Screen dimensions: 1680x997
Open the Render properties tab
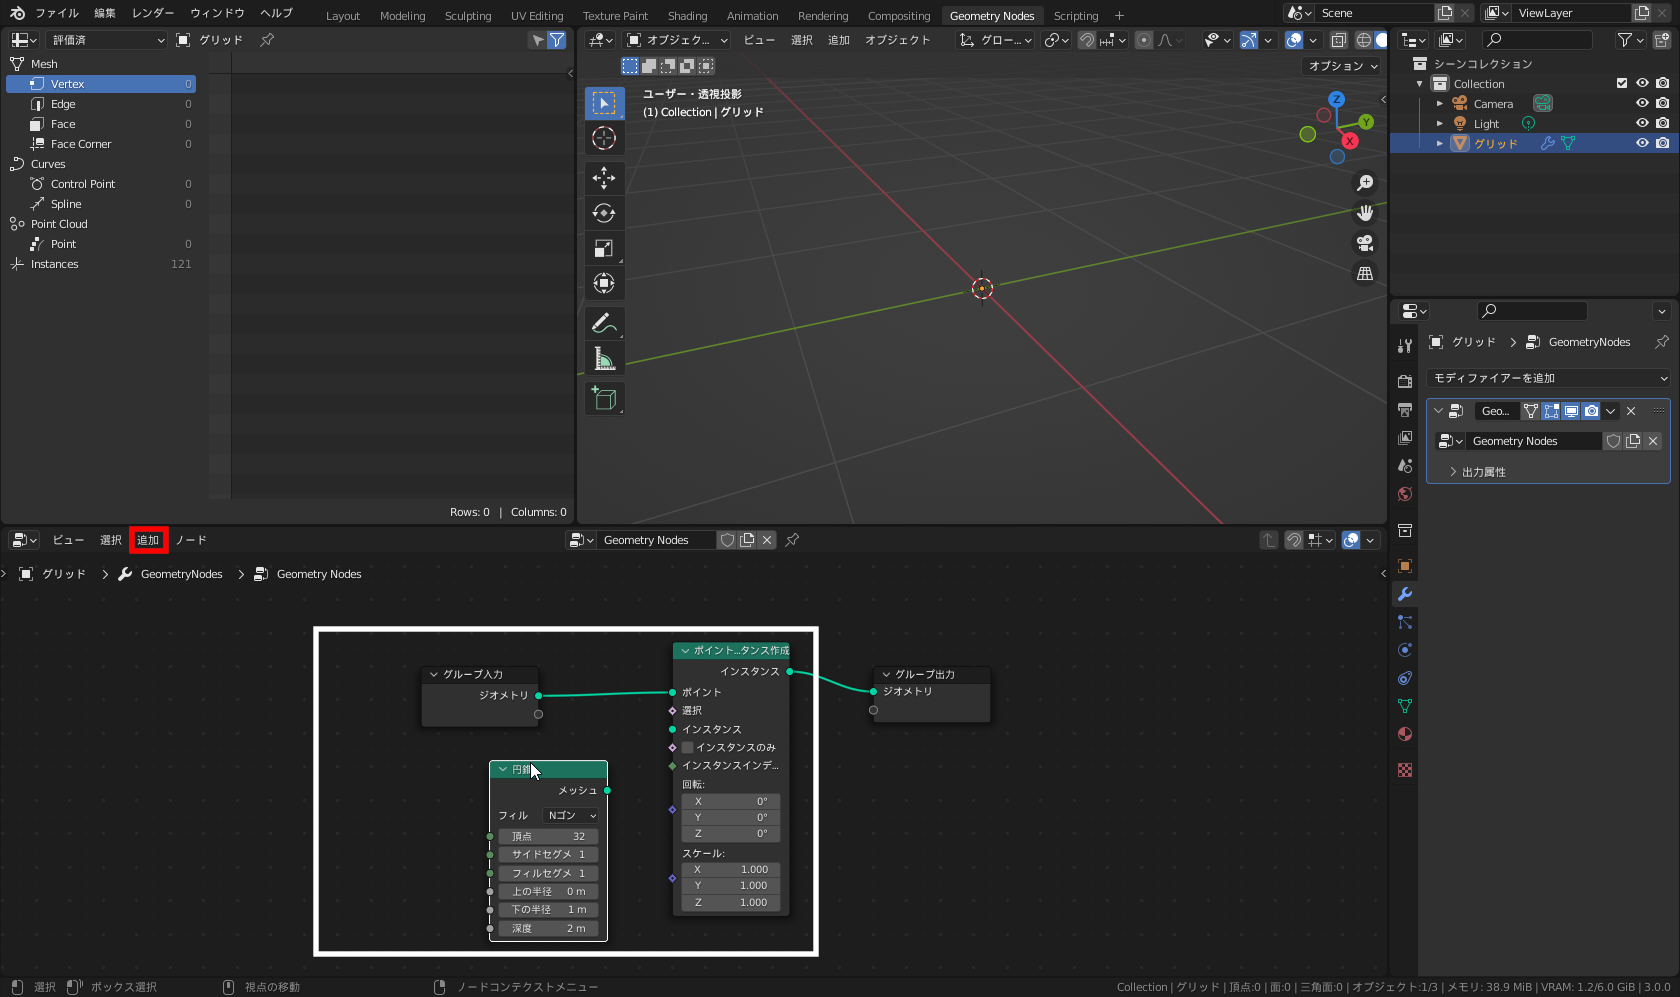tap(1405, 381)
